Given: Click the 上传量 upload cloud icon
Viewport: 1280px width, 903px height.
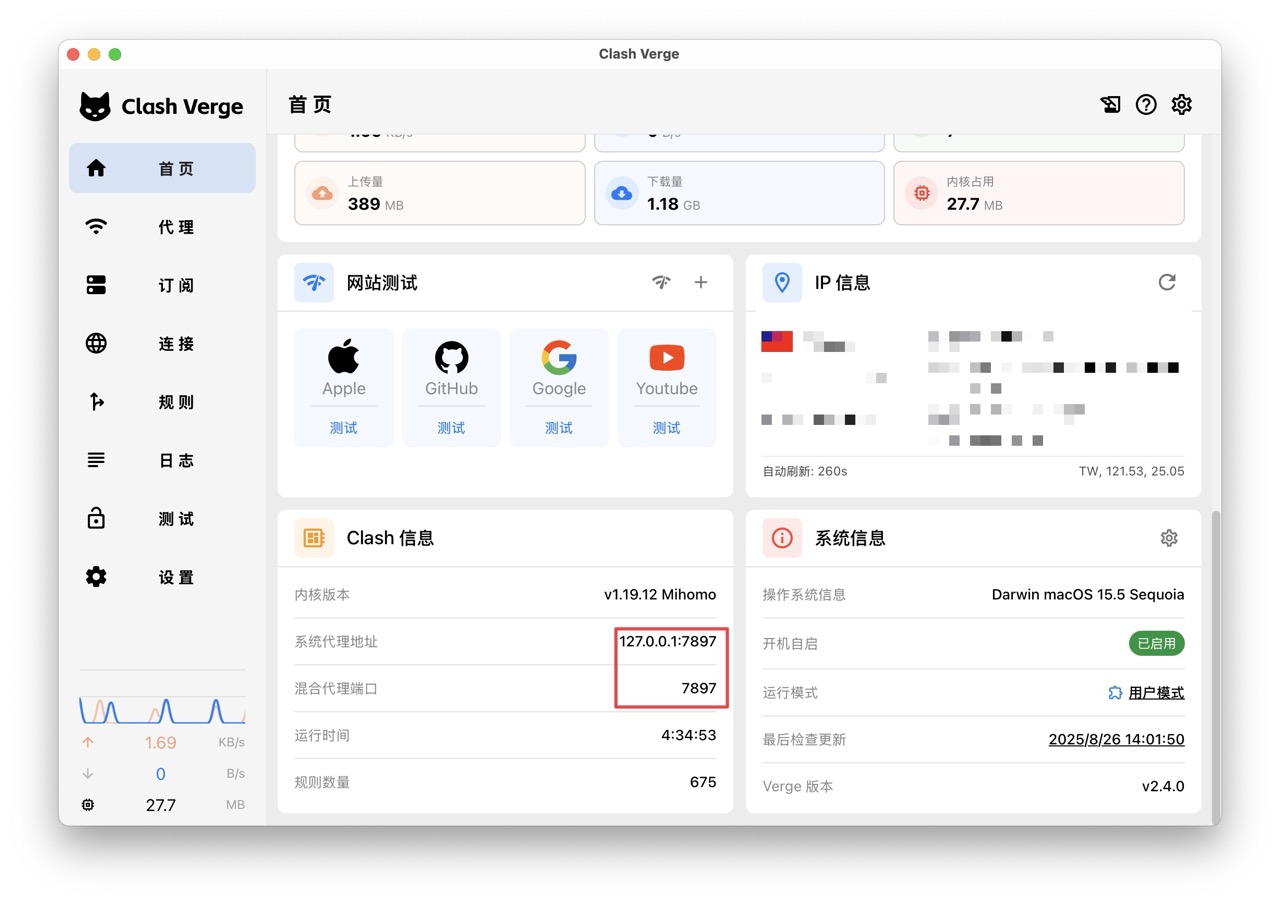Looking at the screenshot, I should [x=322, y=193].
